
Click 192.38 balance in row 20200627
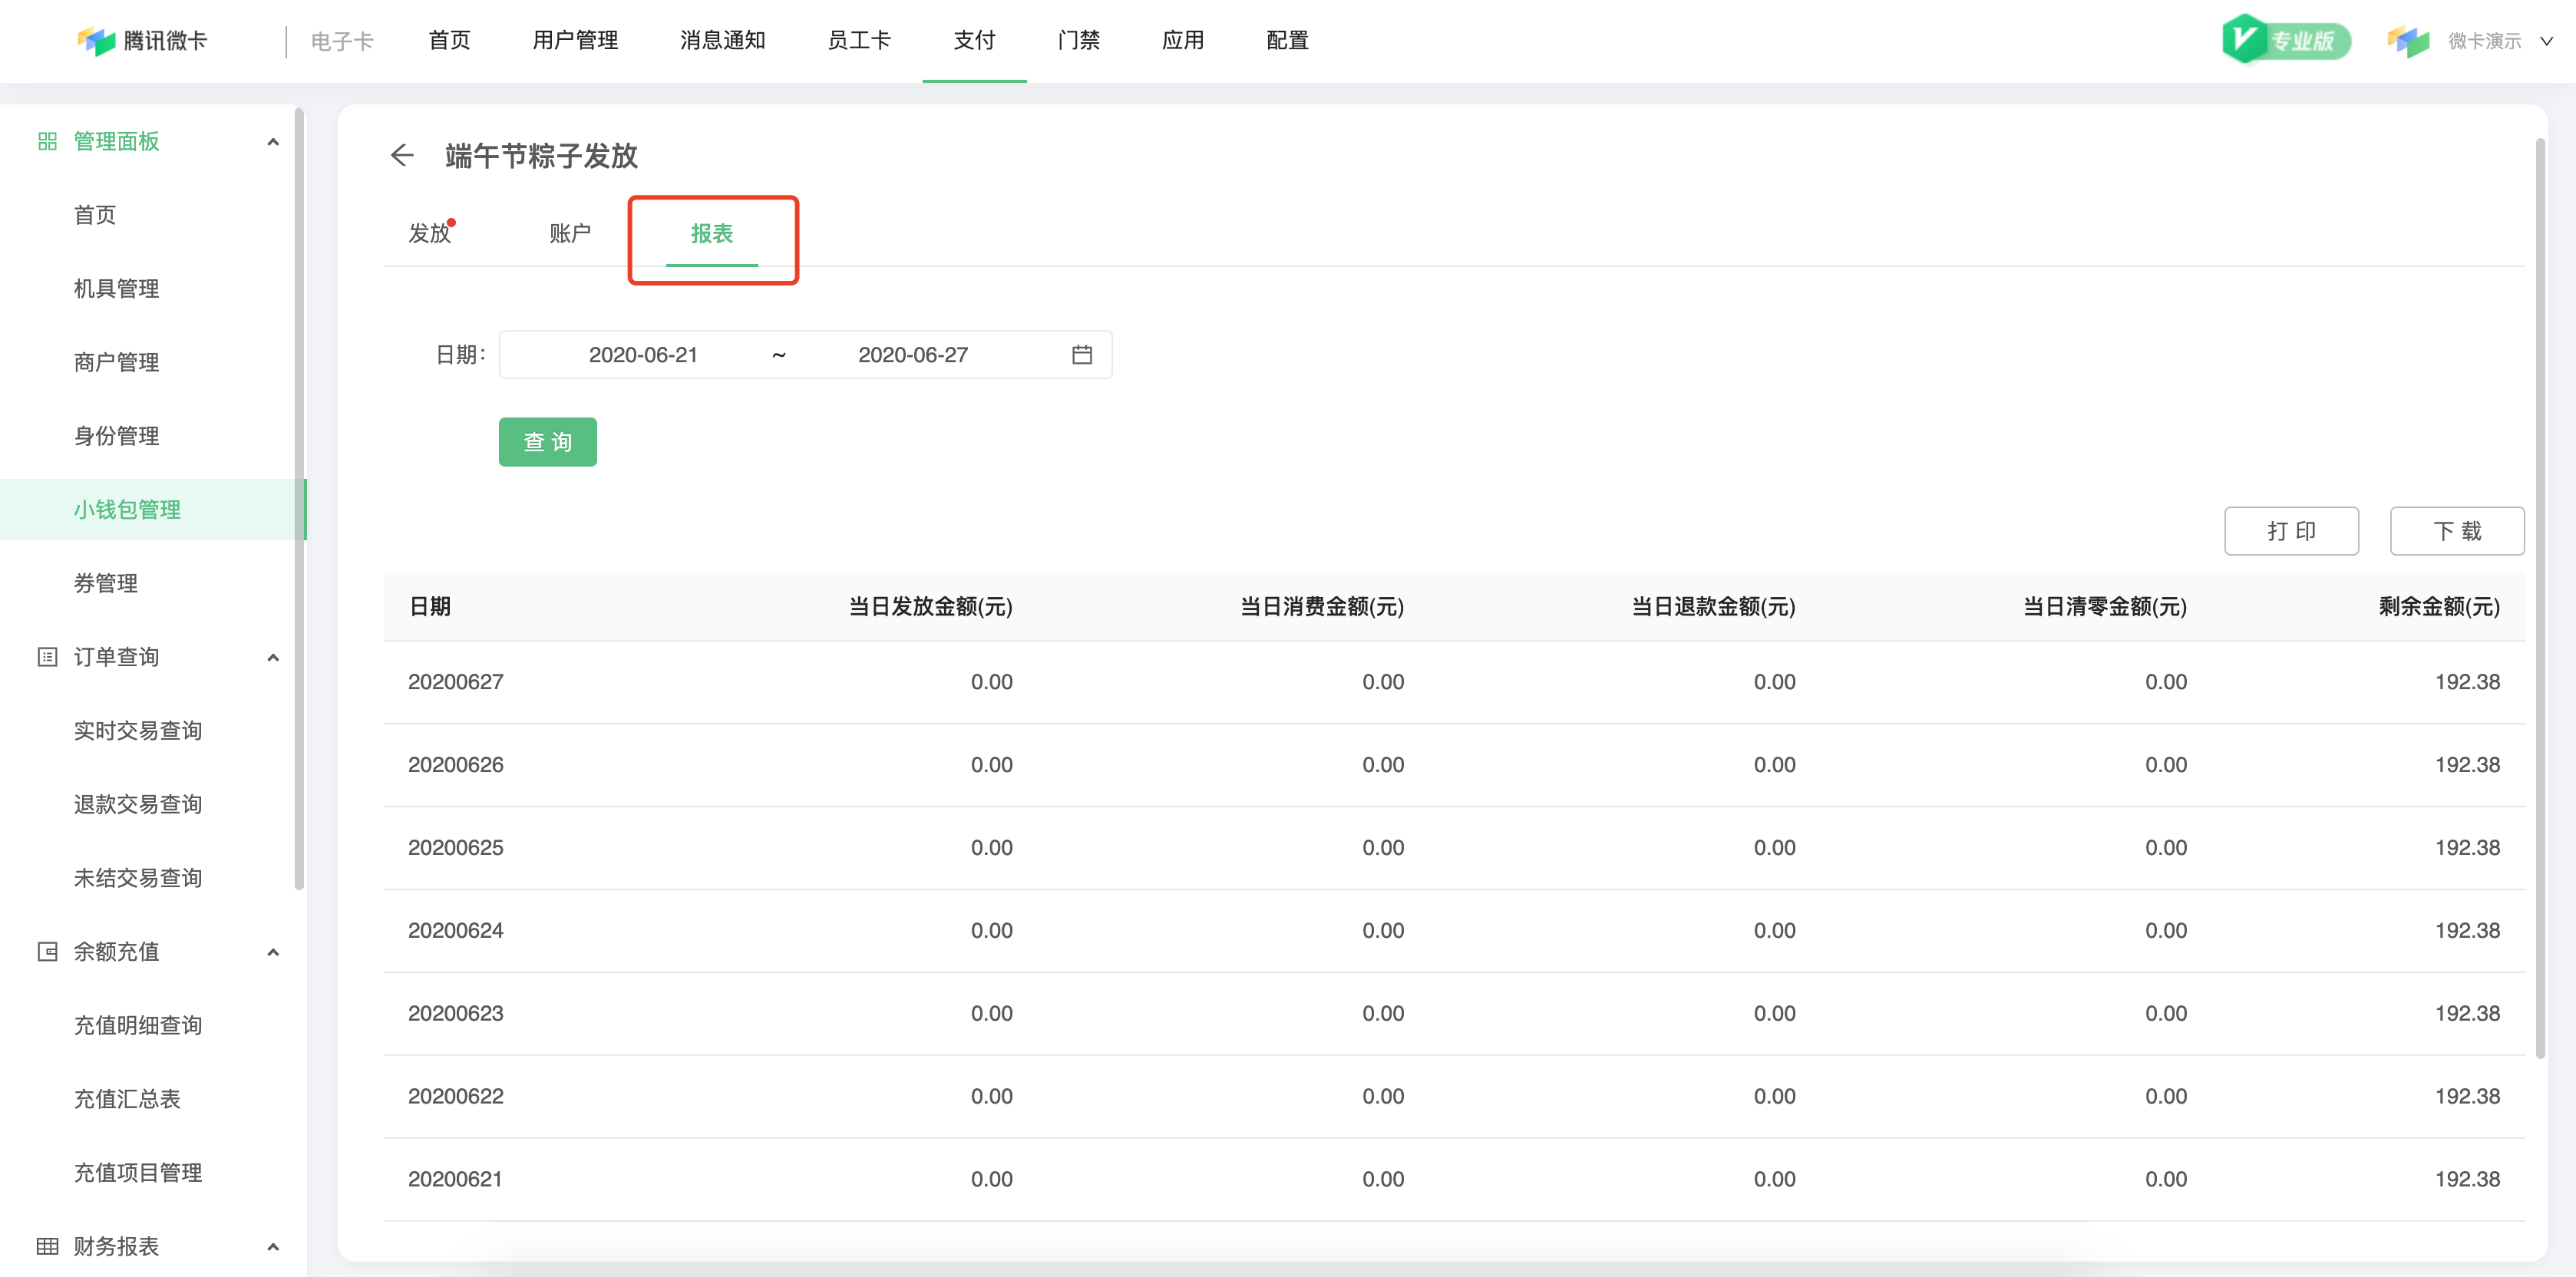(2467, 682)
